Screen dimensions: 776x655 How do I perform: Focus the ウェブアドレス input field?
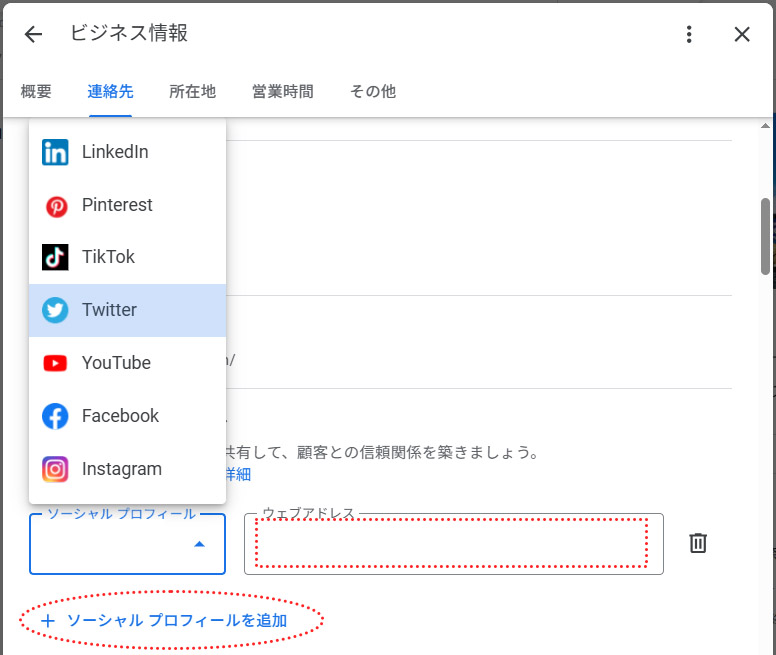pyautogui.click(x=454, y=544)
